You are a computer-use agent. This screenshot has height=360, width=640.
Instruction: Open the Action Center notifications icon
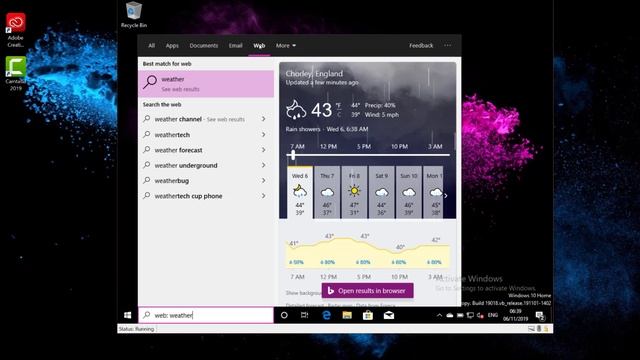point(540,315)
